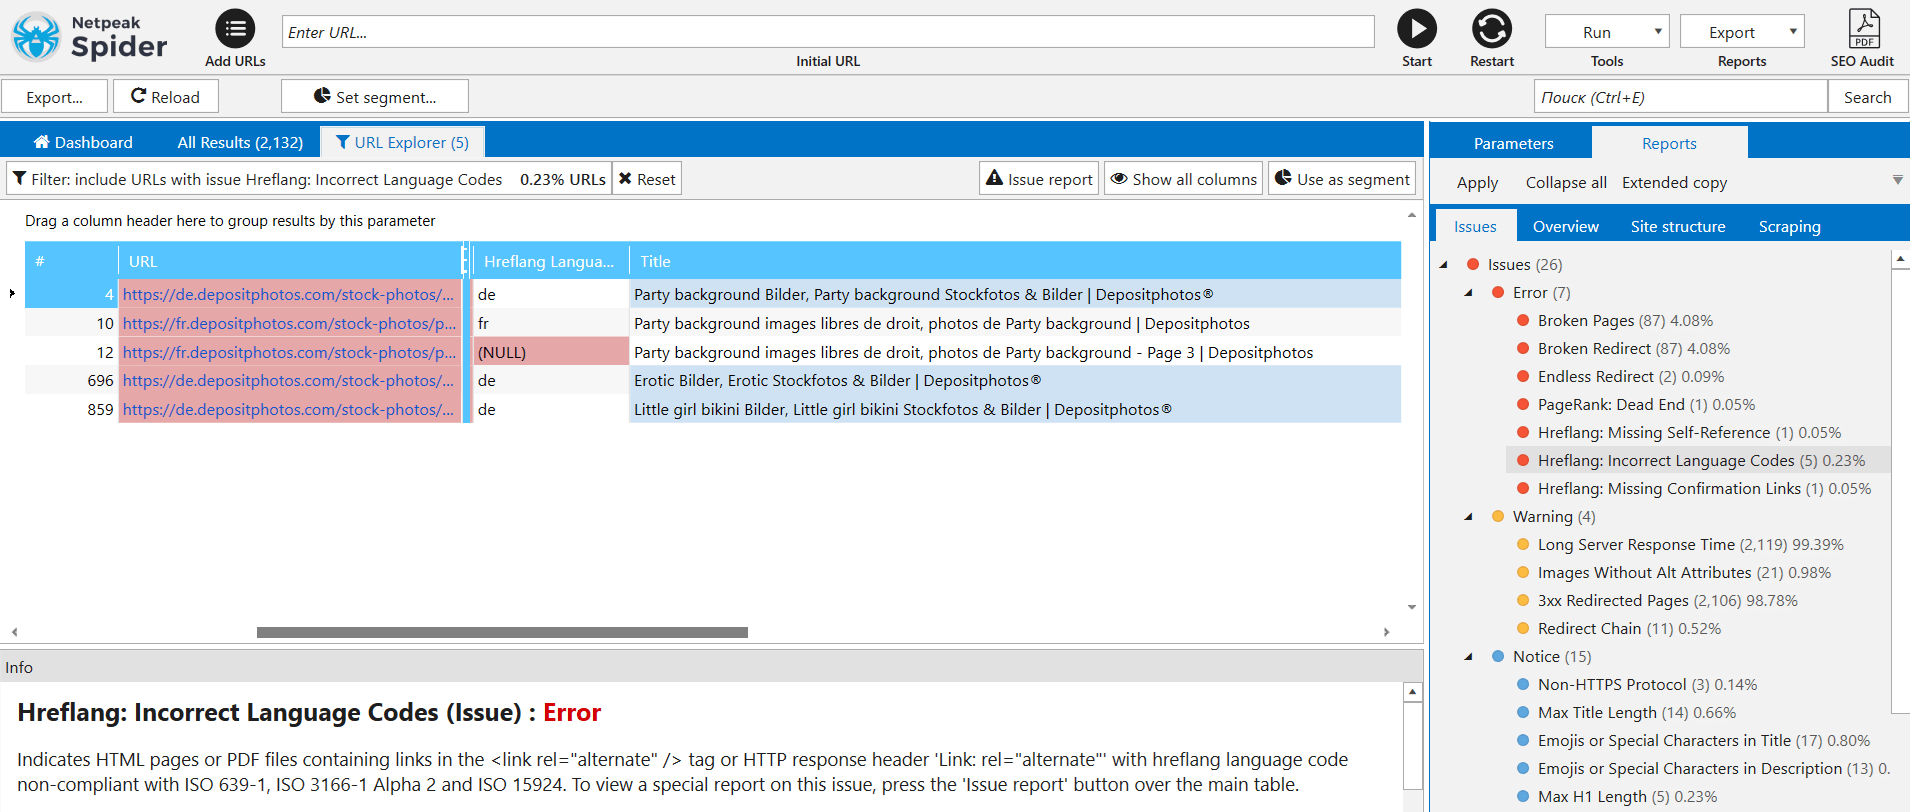Click the Export... button
This screenshot has width=1910, height=812.
55,97
